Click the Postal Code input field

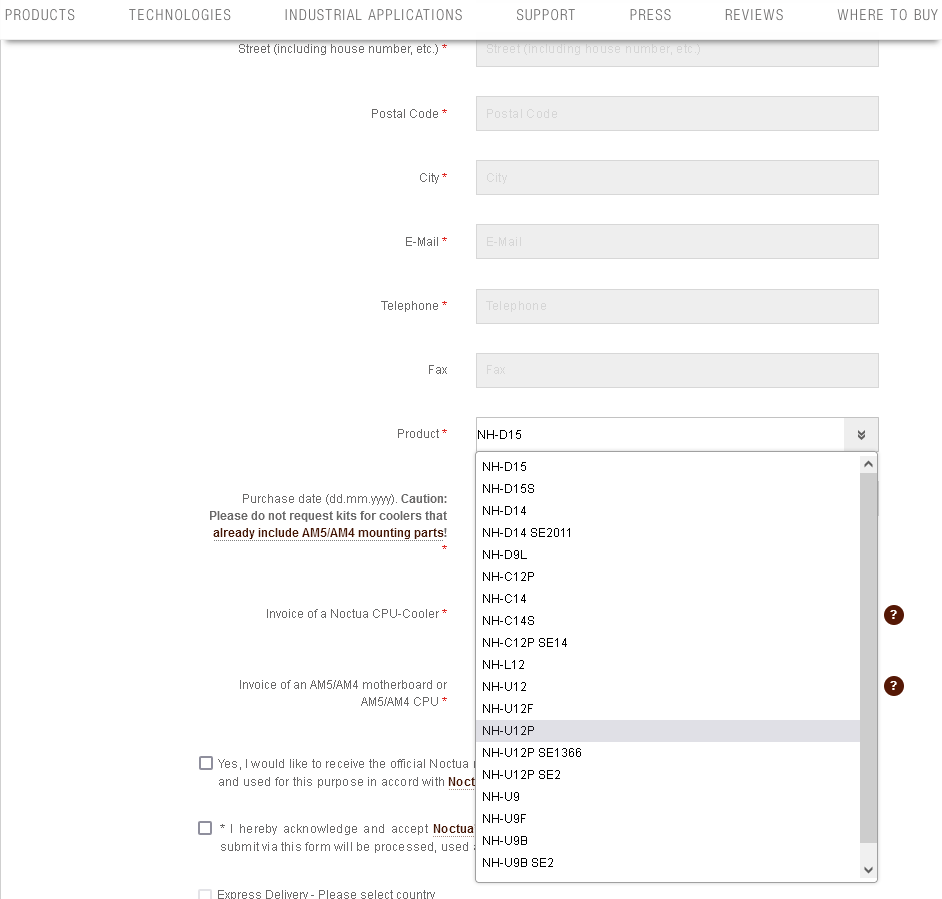point(677,114)
